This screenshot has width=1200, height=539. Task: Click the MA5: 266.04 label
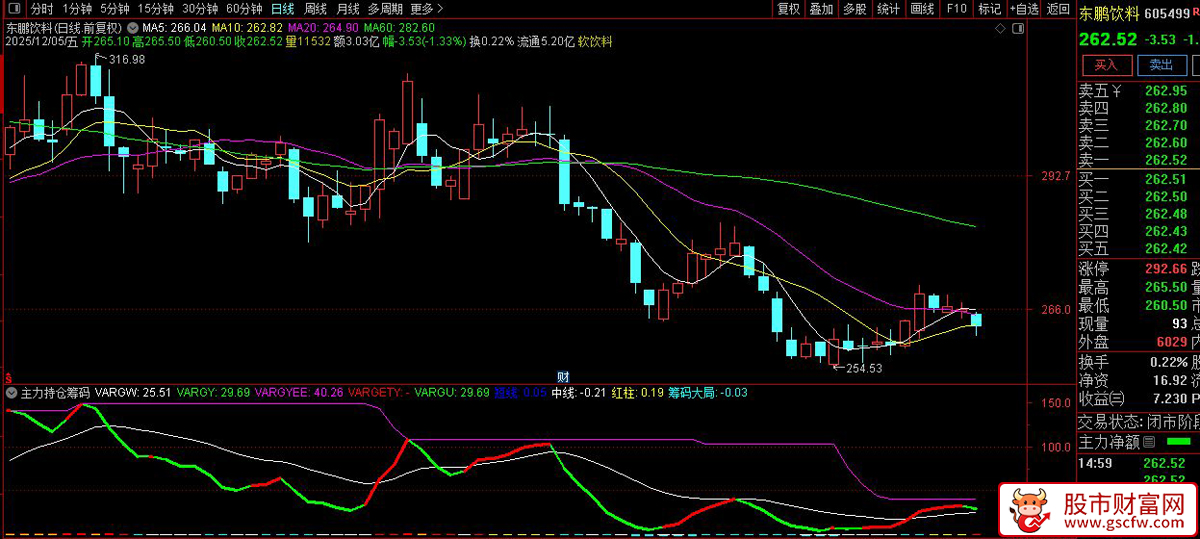click(x=175, y=27)
